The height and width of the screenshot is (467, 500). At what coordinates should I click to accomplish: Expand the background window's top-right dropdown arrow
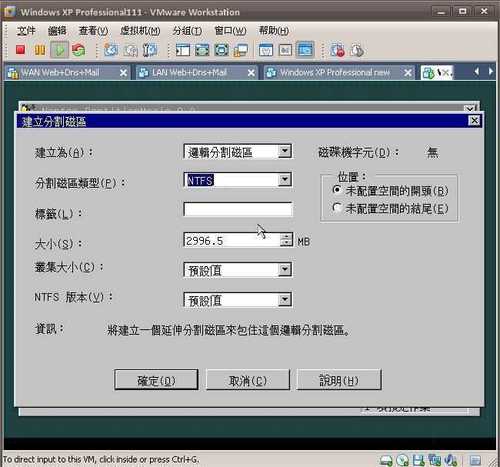(470, 109)
